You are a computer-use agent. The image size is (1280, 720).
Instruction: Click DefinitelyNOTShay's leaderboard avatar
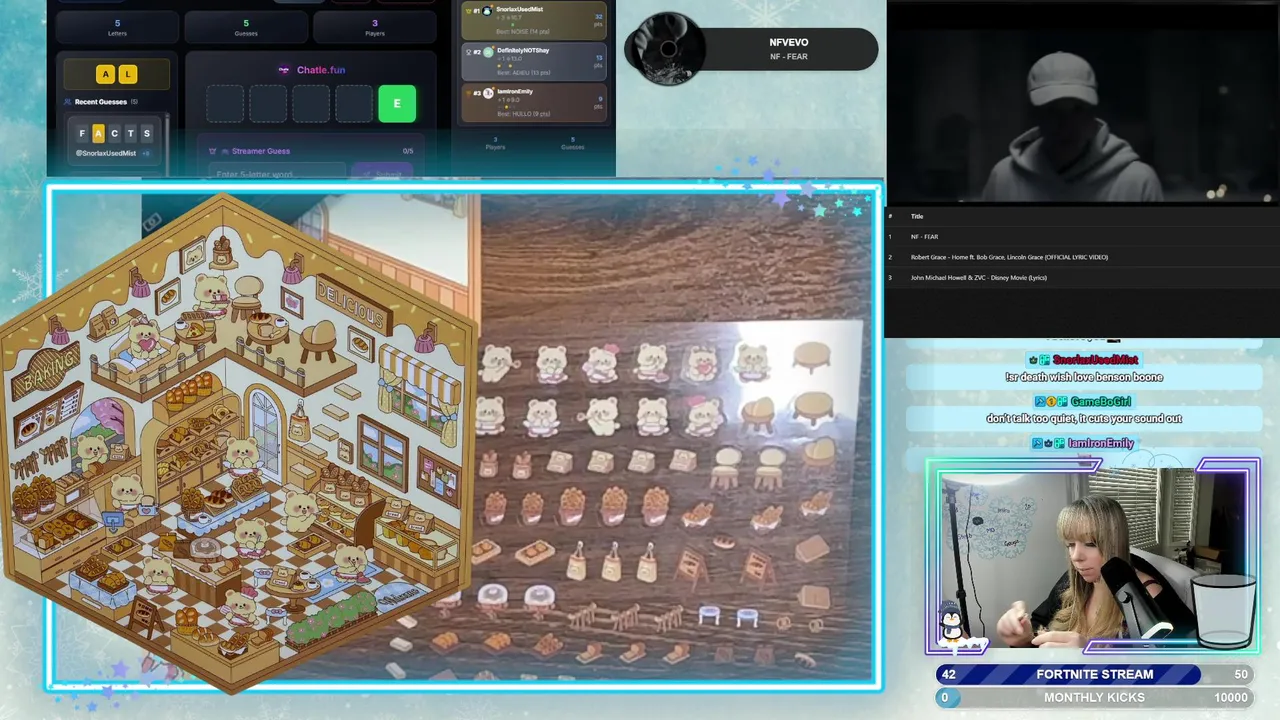coord(488,51)
